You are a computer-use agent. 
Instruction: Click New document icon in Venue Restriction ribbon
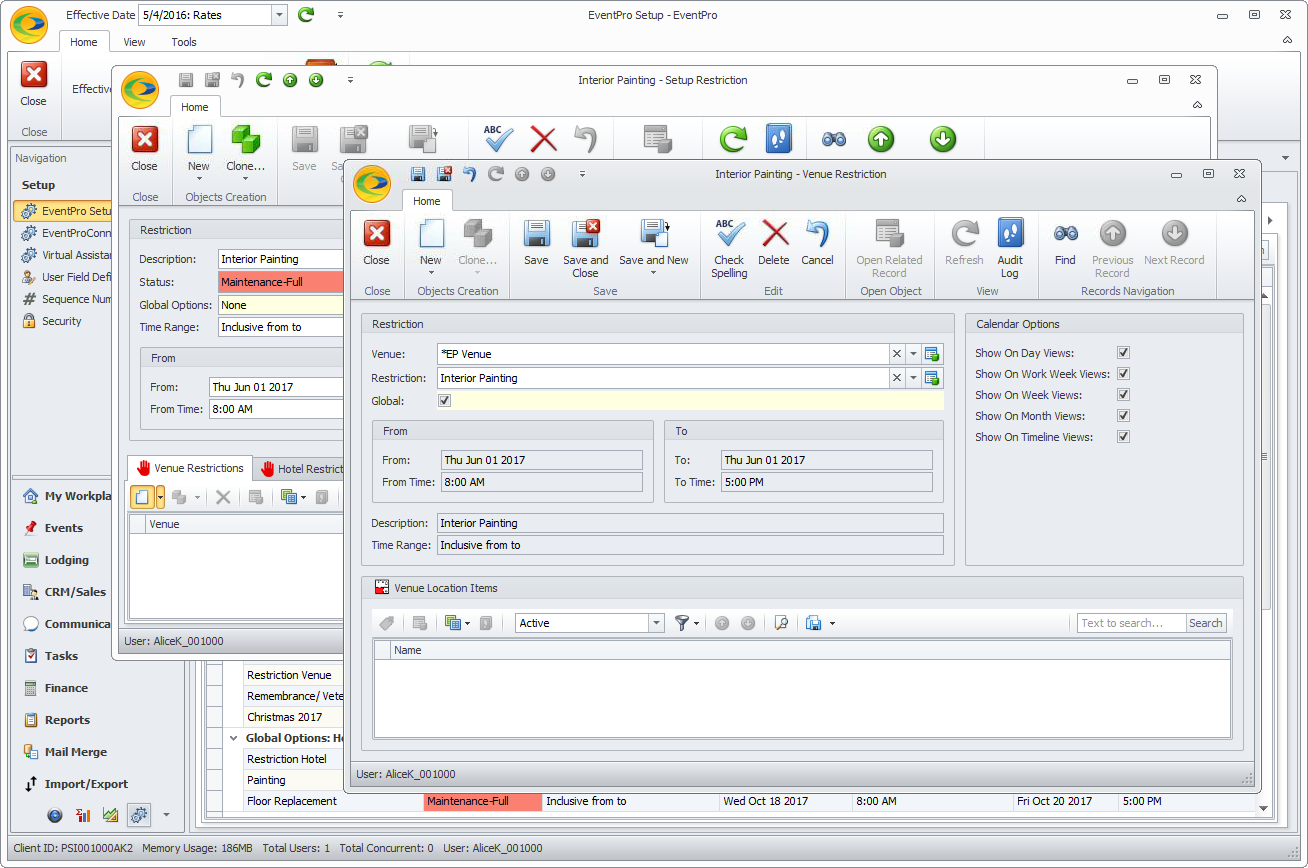[x=431, y=234]
